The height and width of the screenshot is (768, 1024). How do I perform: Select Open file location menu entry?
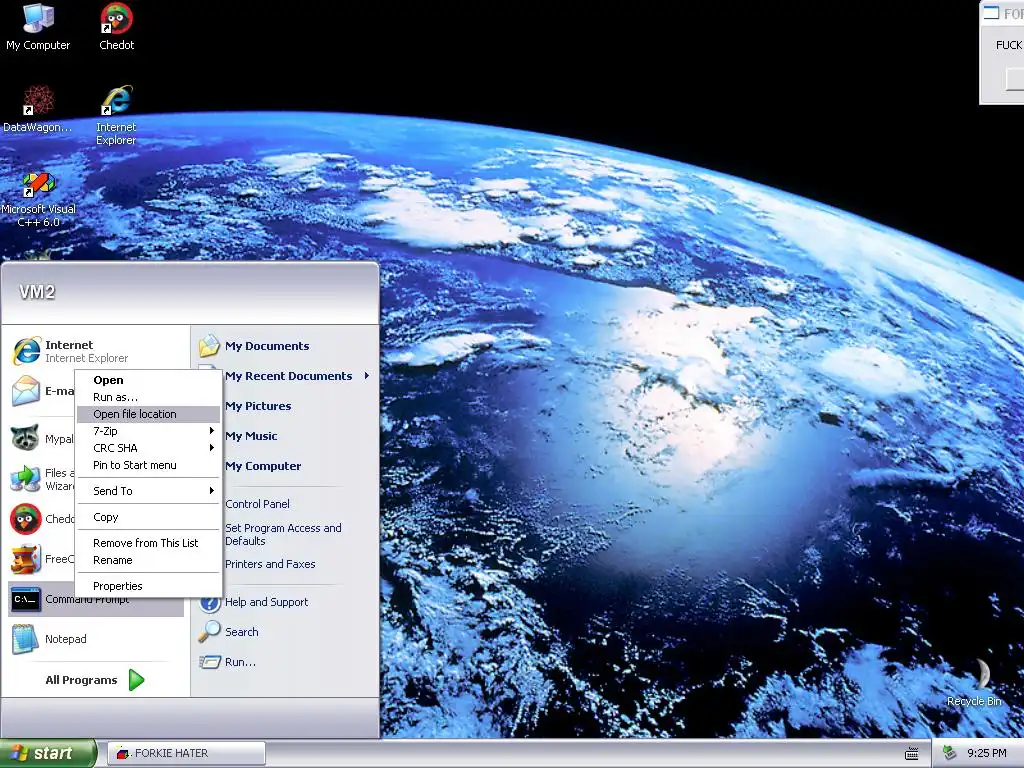pos(148,414)
